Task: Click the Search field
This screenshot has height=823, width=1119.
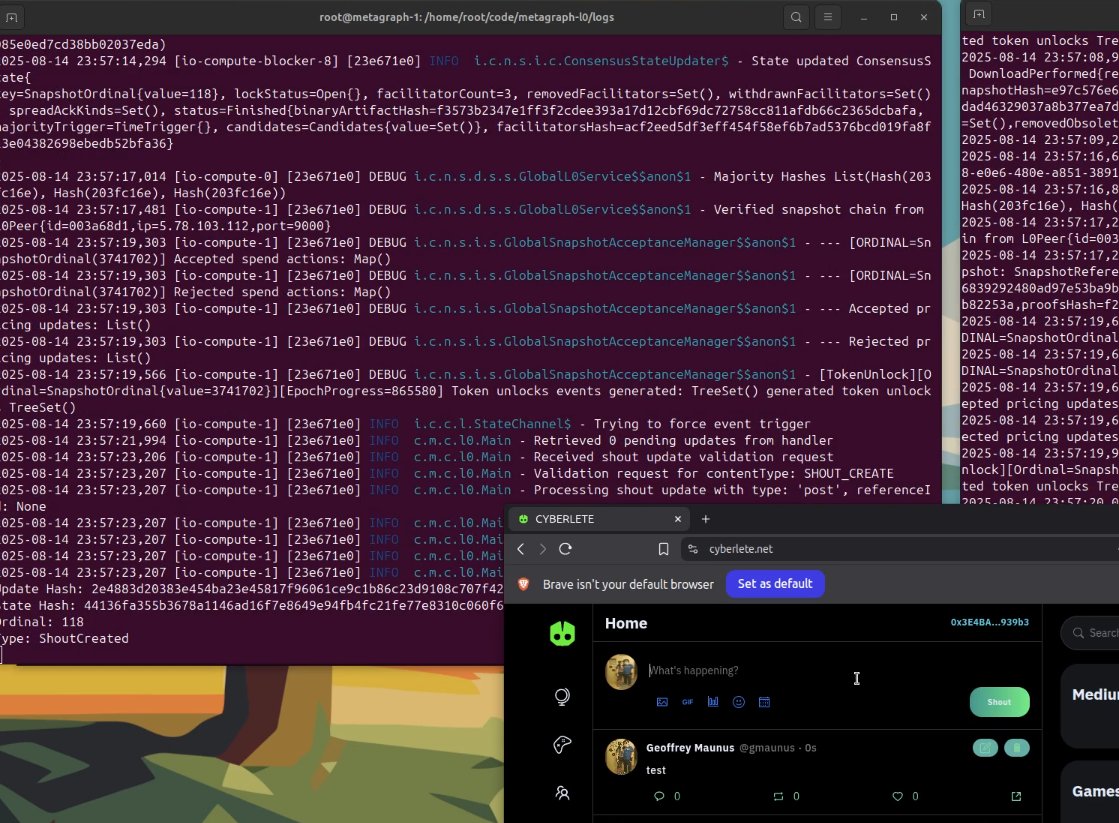Action: pos(1092,633)
